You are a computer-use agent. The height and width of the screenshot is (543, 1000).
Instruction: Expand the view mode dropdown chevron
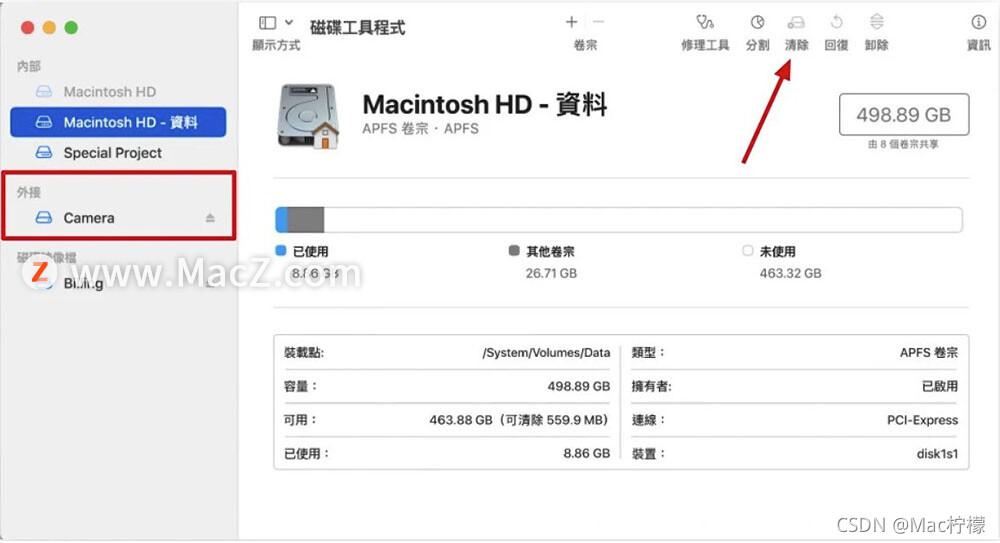coord(289,22)
